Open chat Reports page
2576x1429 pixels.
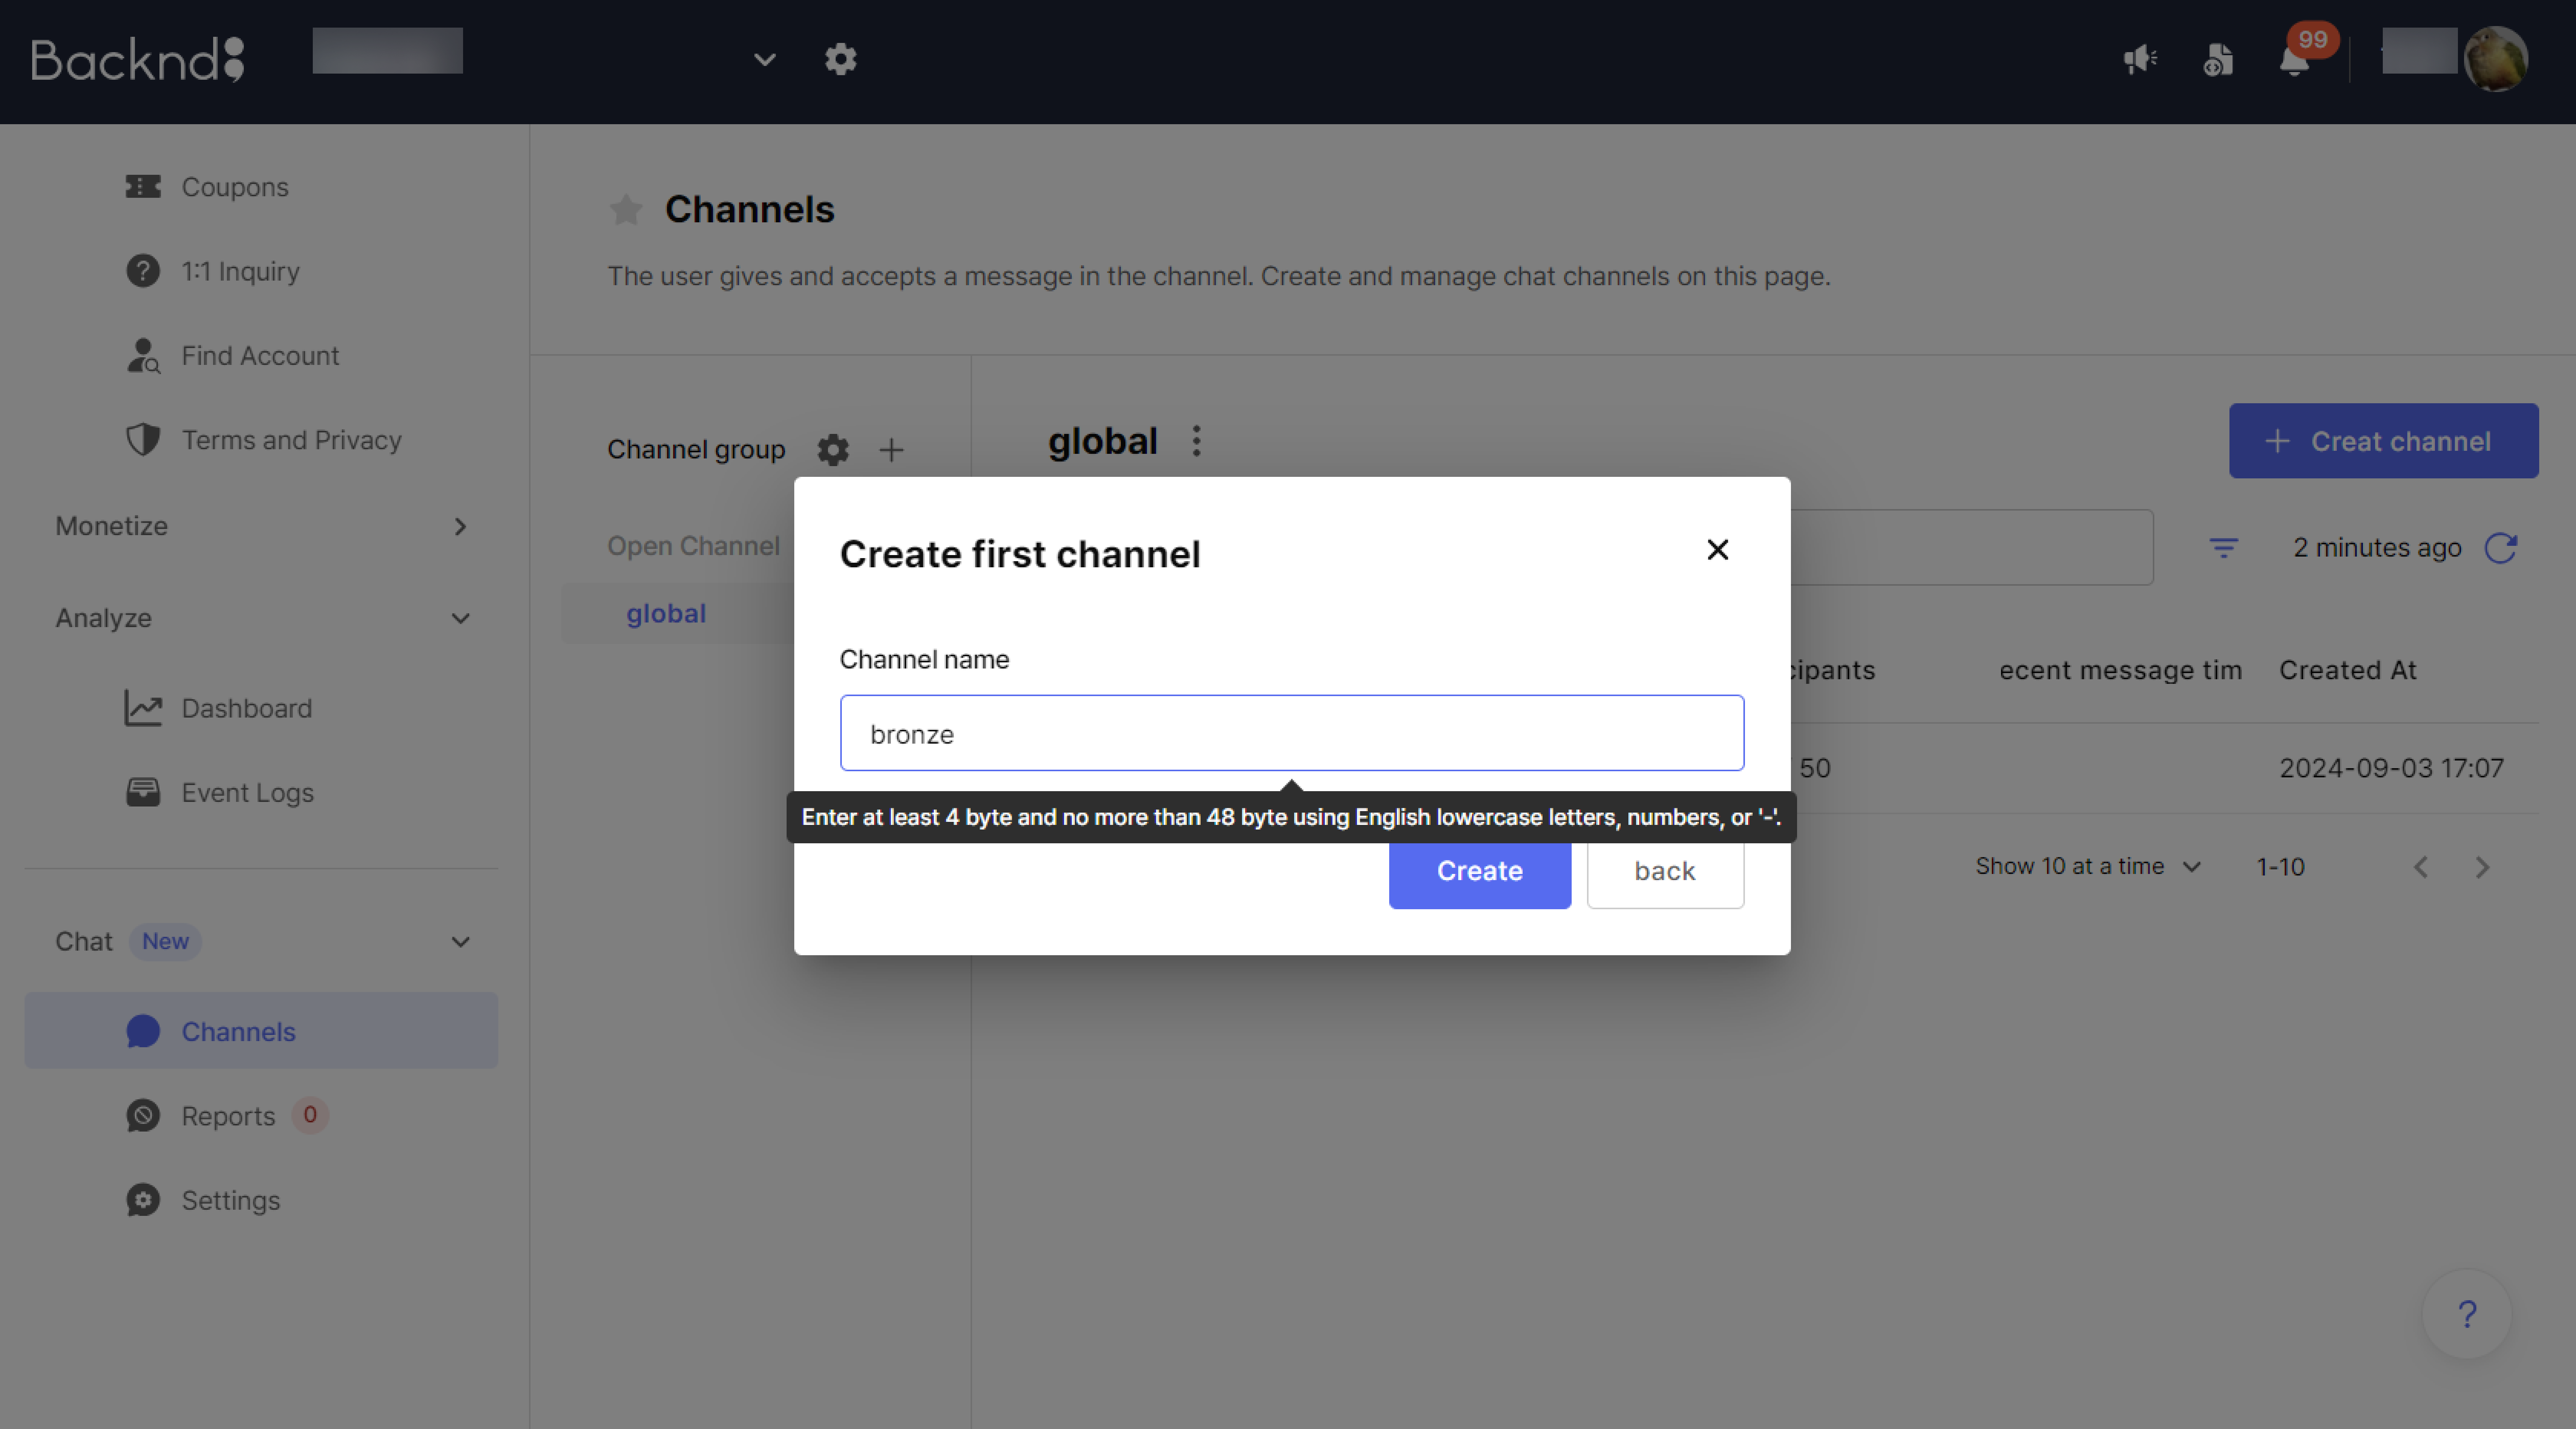point(228,1115)
